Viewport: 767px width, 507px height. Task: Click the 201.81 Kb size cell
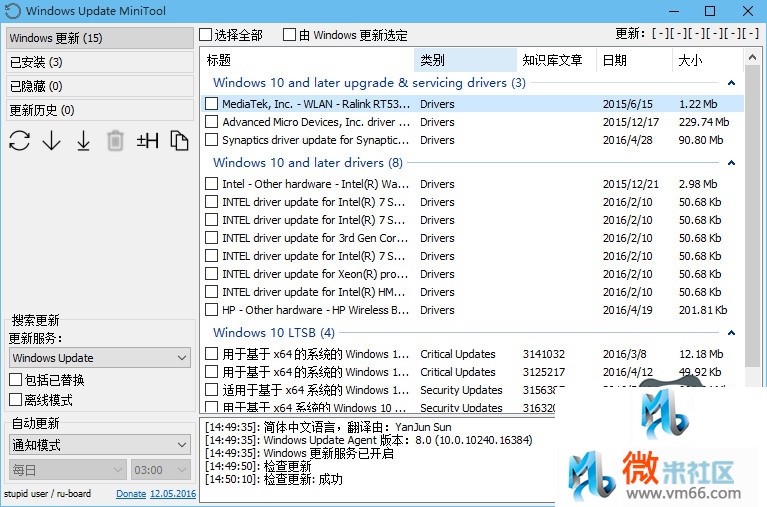point(703,310)
